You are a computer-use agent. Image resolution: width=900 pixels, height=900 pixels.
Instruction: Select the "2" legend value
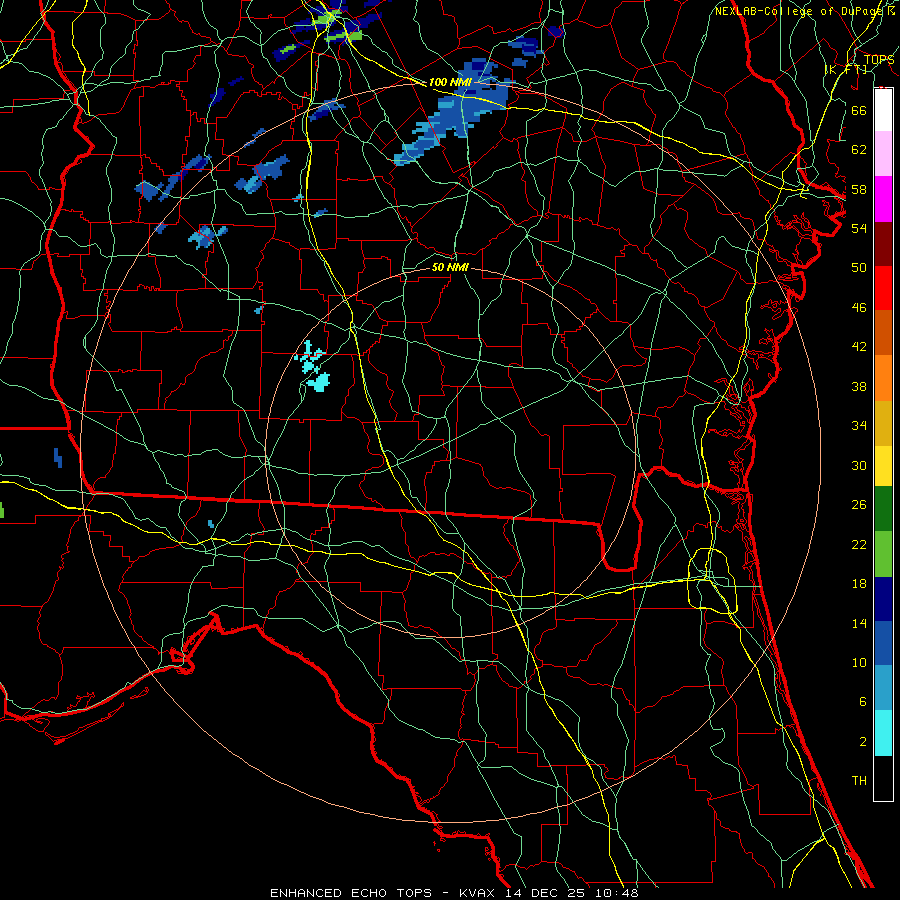863,742
